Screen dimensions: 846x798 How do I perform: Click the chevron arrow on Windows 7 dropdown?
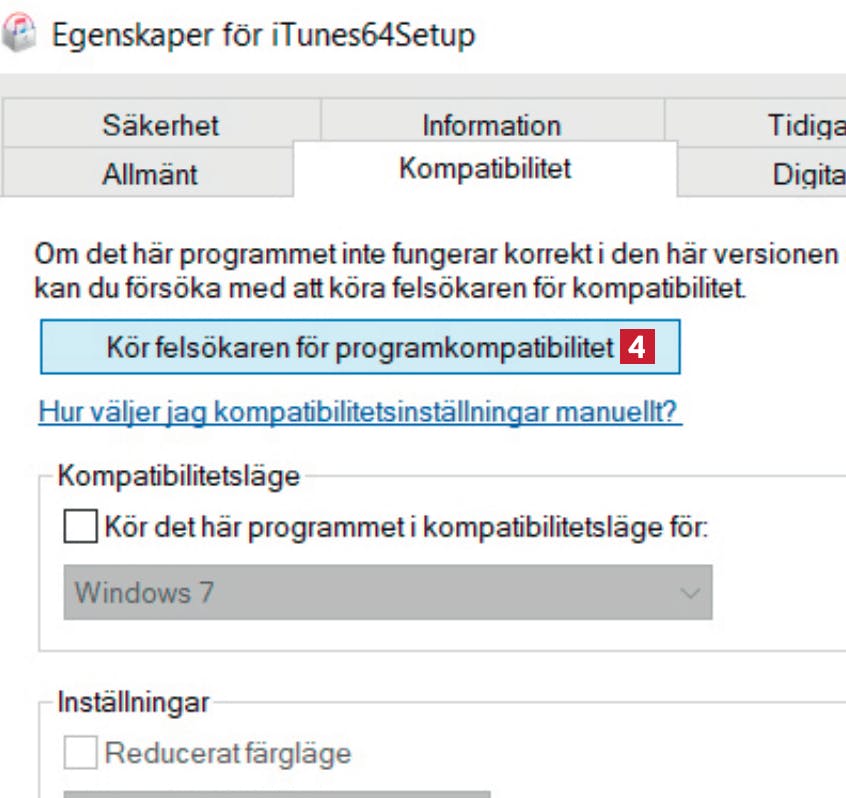coord(690,593)
